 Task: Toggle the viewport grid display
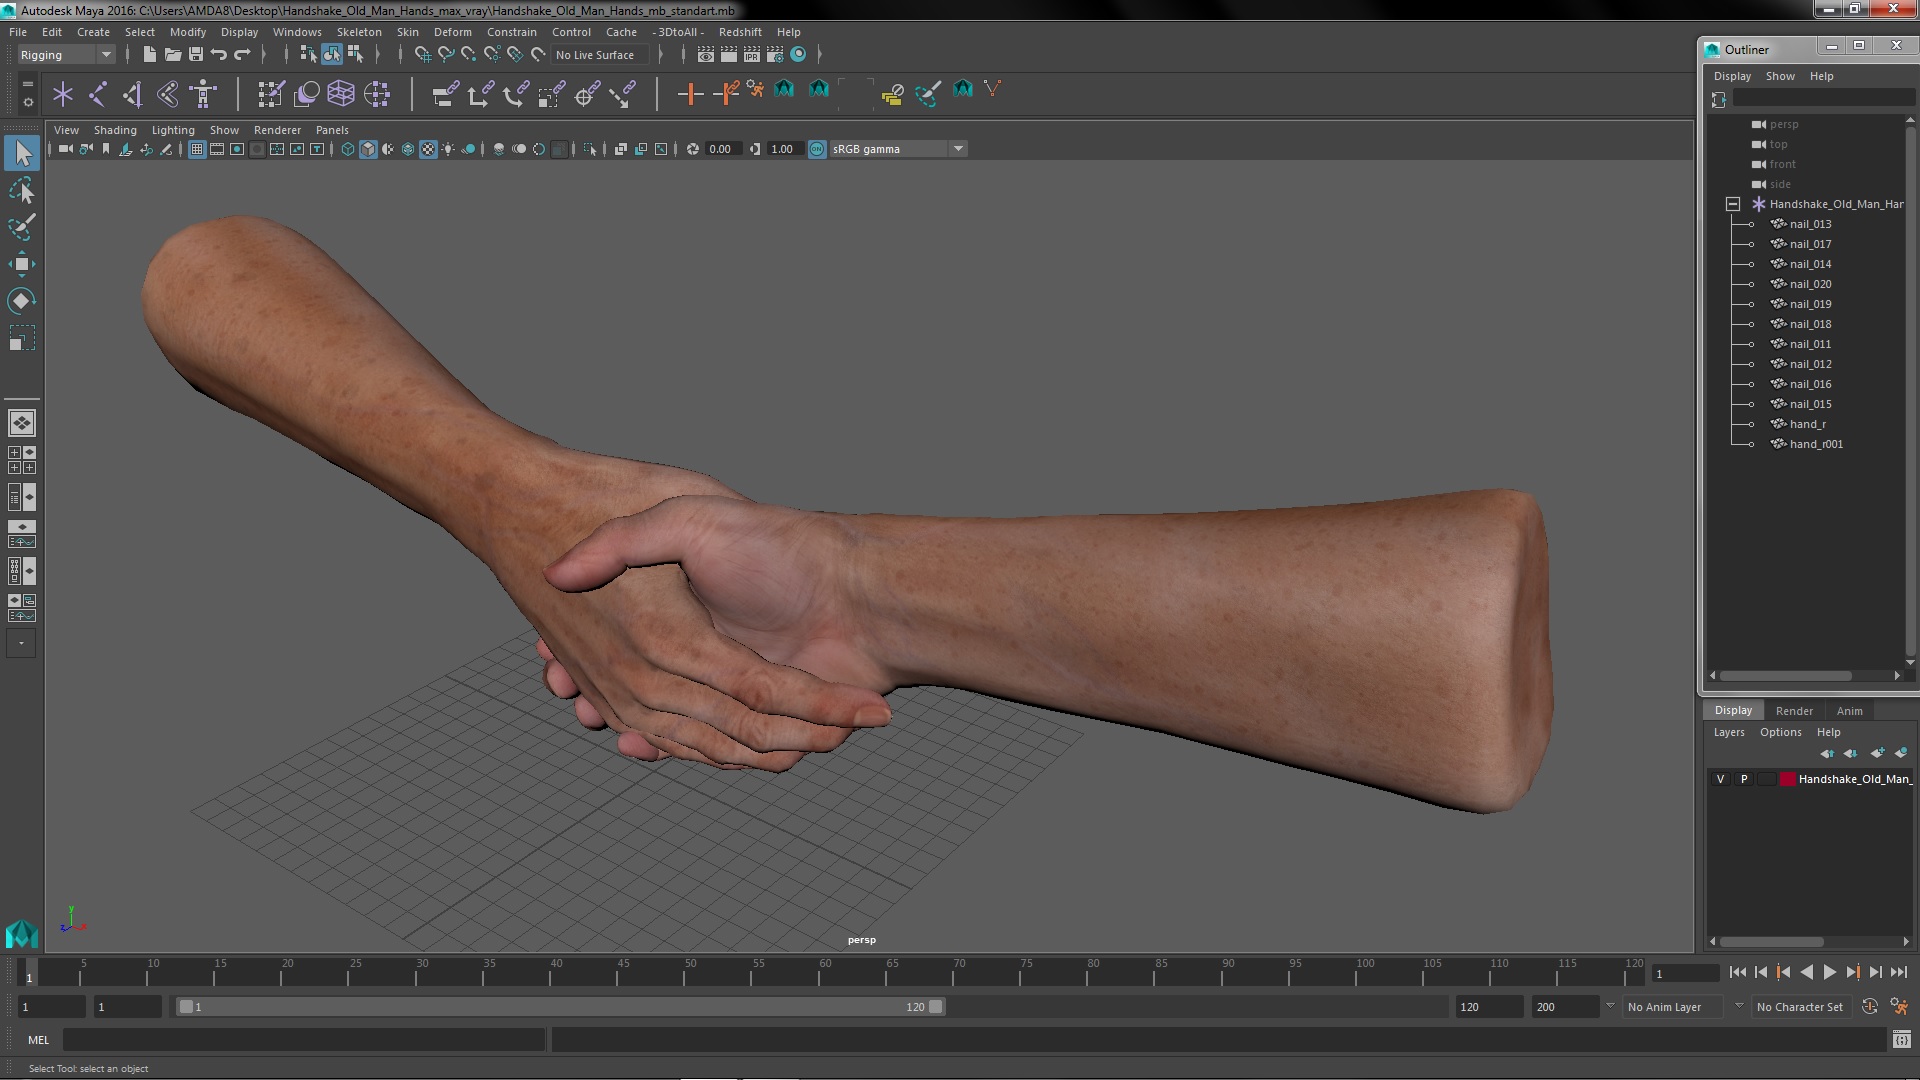tap(197, 149)
